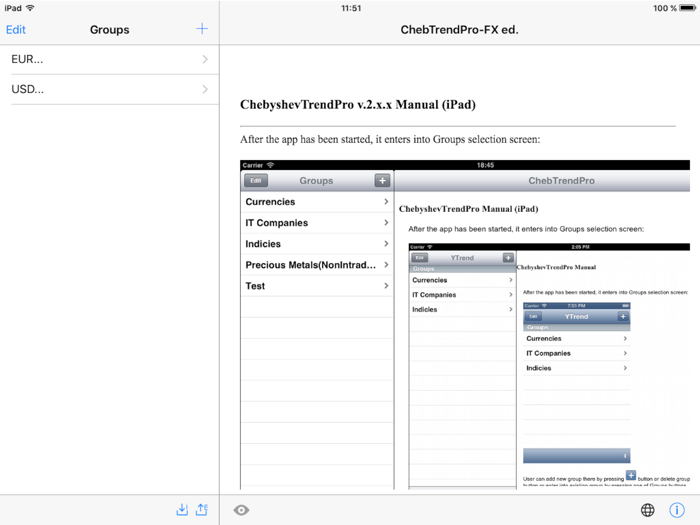700x525 pixels.
Task: Click the ChebyshevTrendPro v.2.x.x Manual heading
Action: point(358,104)
